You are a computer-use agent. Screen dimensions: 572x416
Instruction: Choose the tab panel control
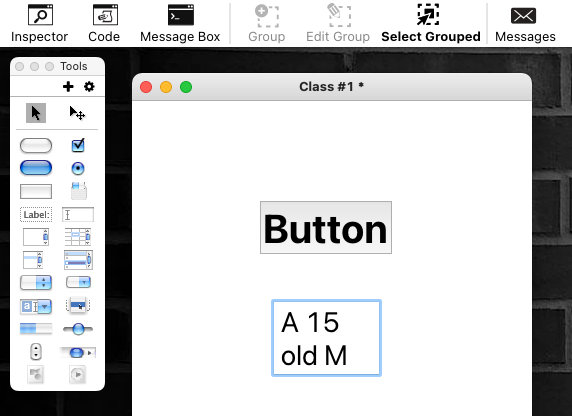78,191
